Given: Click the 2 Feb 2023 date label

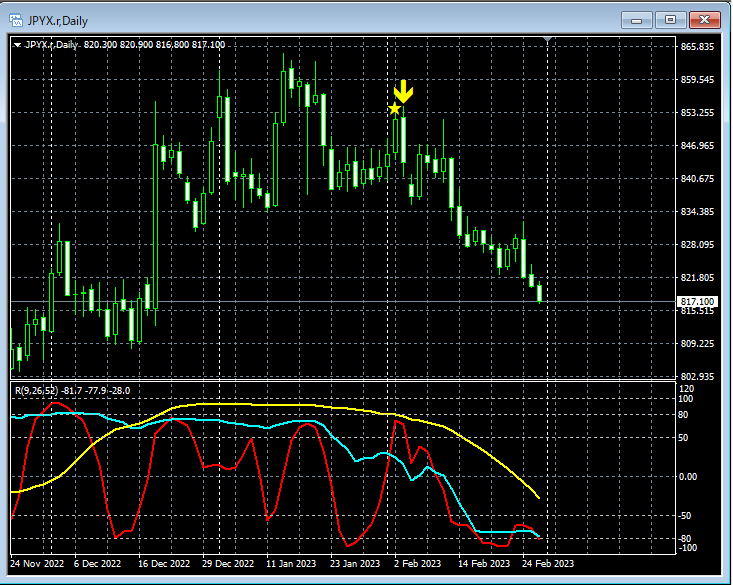Looking at the screenshot, I should [x=417, y=563].
